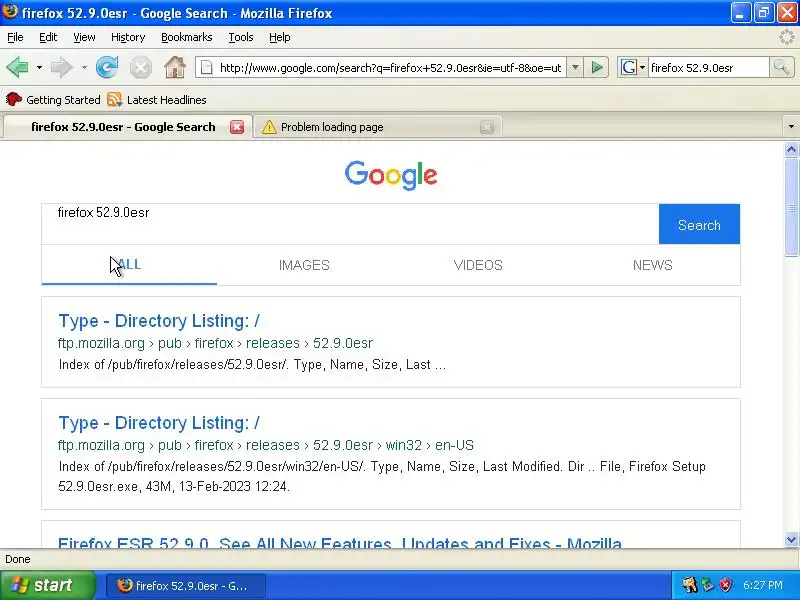Click the Stop loading button
Viewport: 800px width, 600px height.
(140, 67)
